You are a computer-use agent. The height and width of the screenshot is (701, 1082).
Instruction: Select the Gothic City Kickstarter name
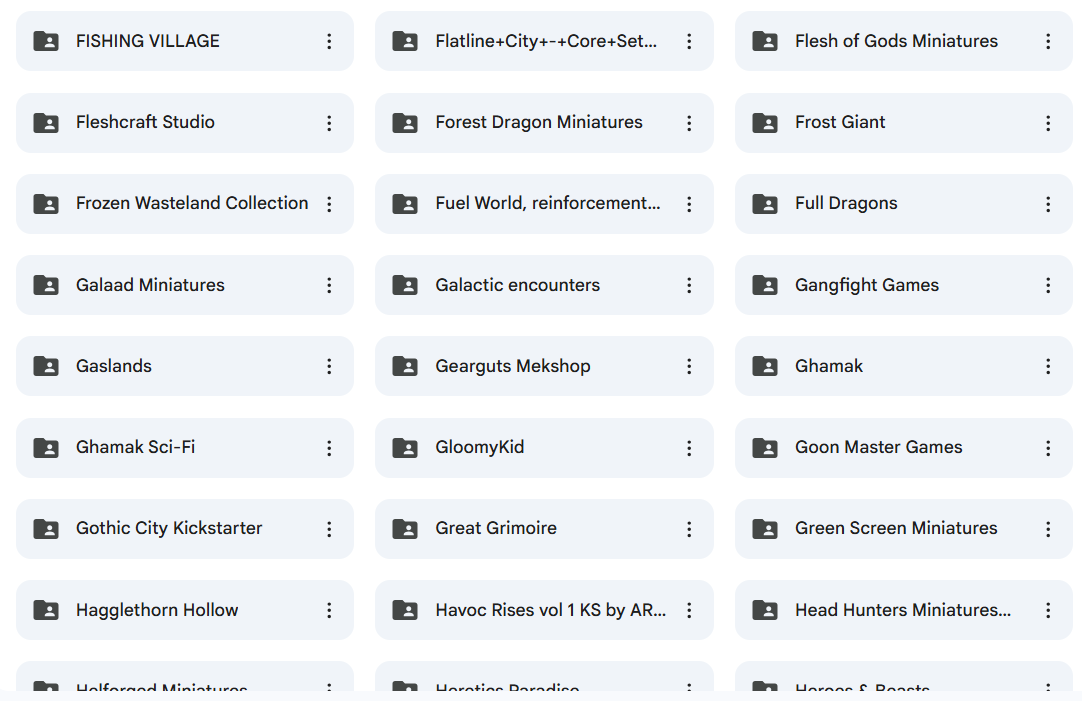(x=169, y=529)
